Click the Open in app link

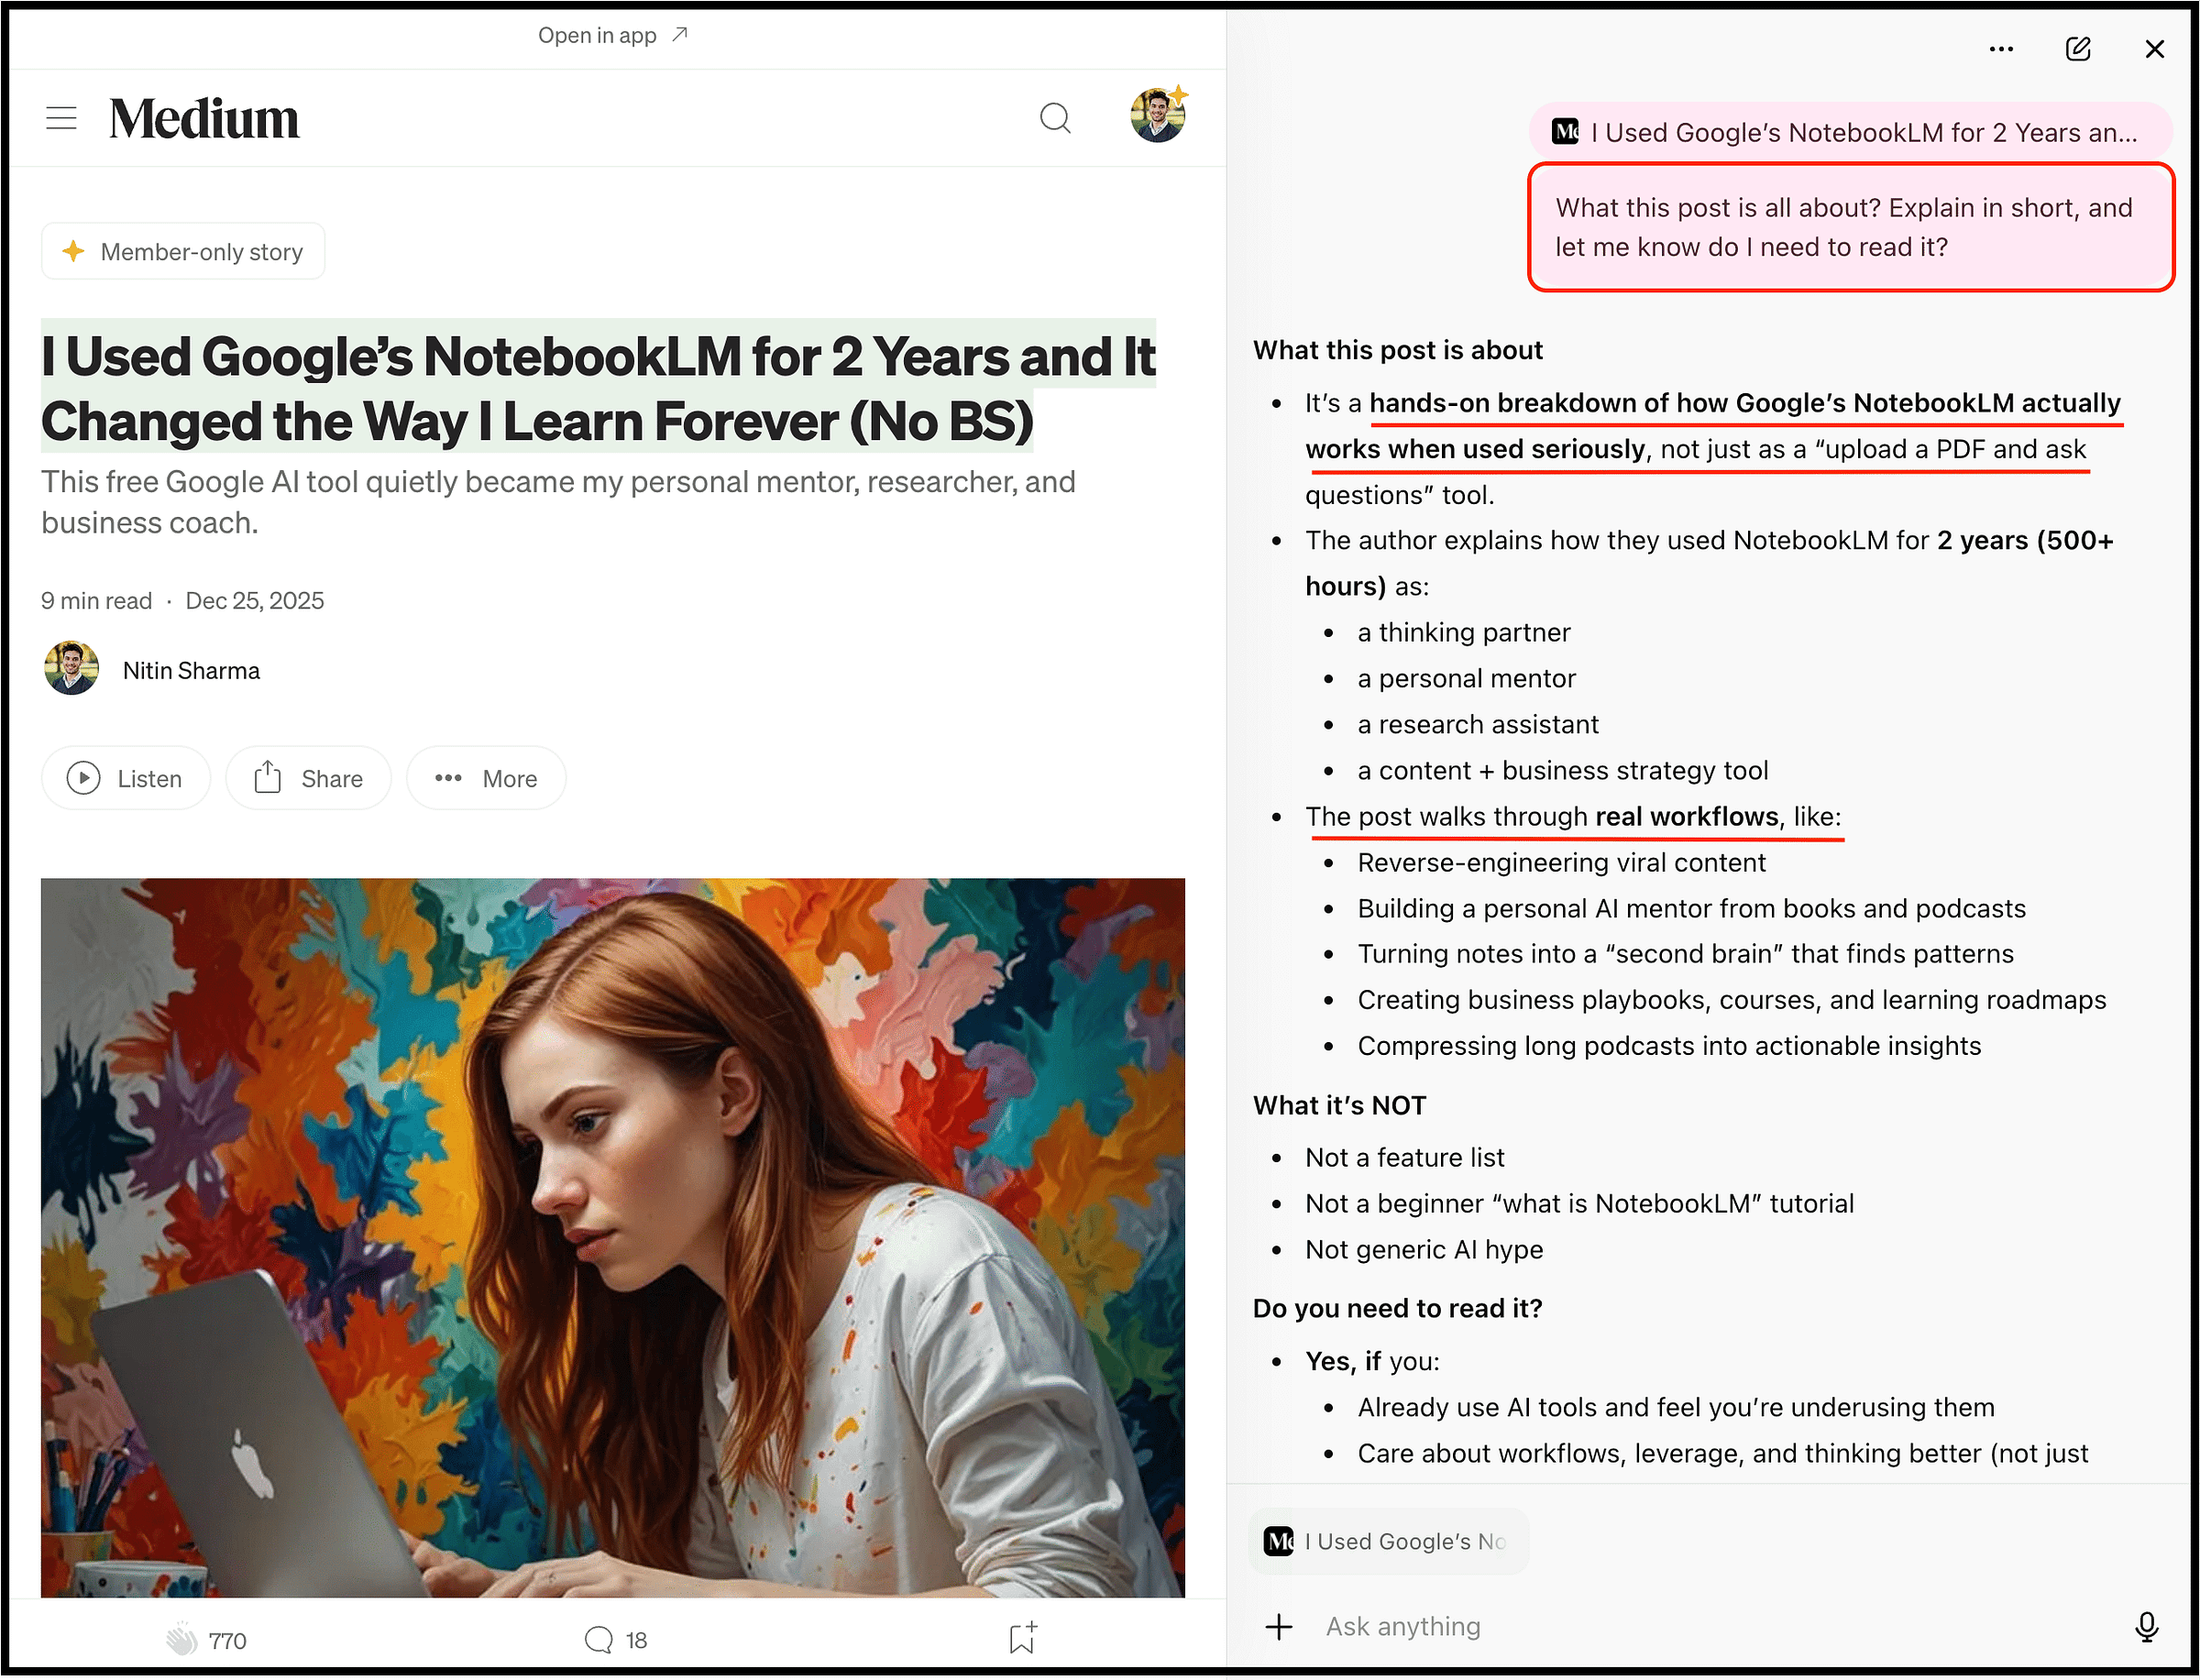click(x=612, y=36)
